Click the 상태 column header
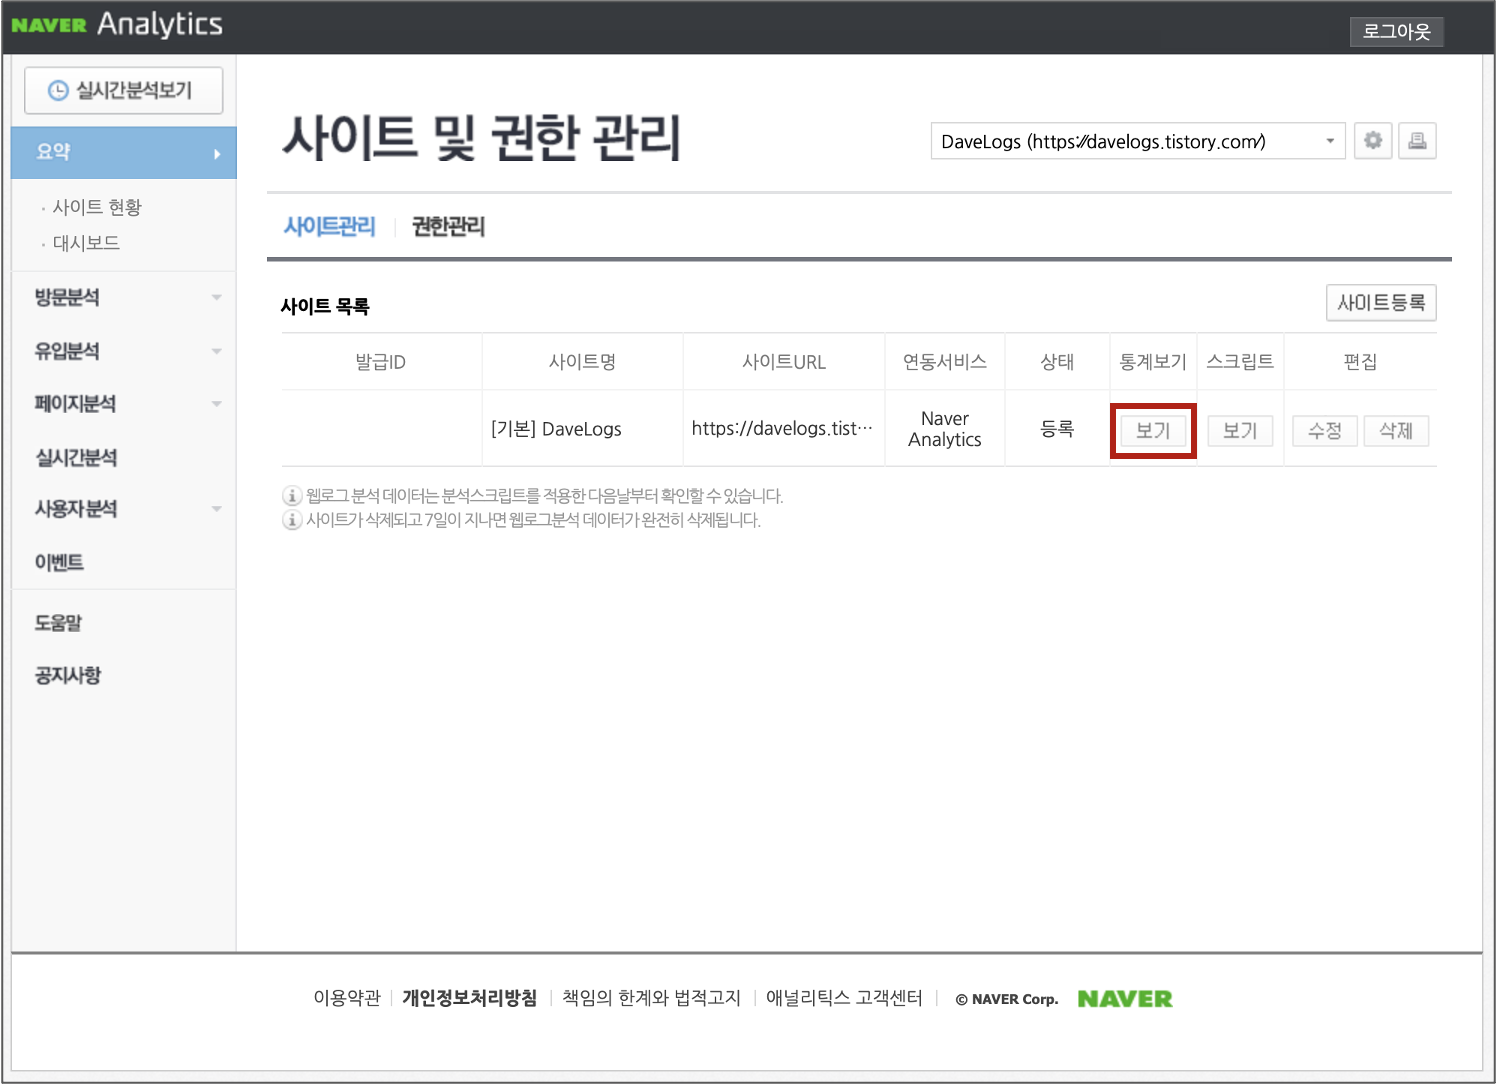 coord(1057,362)
